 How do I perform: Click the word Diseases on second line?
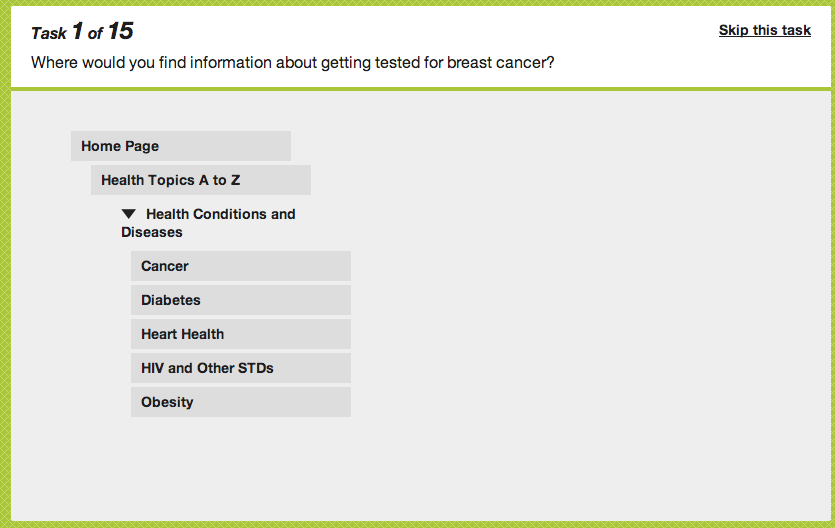pos(152,232)
